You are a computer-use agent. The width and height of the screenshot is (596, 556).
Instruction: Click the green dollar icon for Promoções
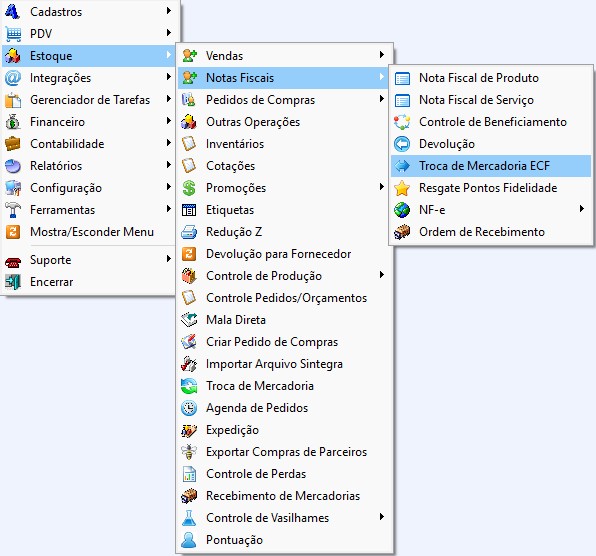[x=189, y=188]
